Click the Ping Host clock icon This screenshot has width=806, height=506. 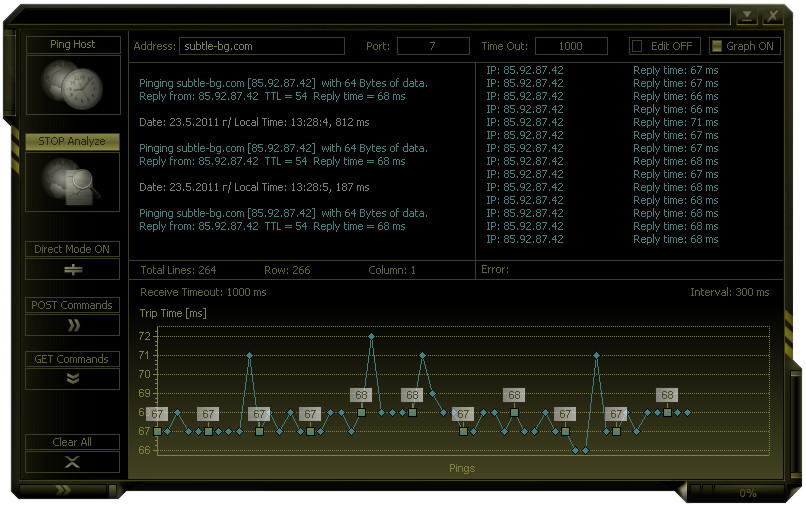[x=72, y=86]
